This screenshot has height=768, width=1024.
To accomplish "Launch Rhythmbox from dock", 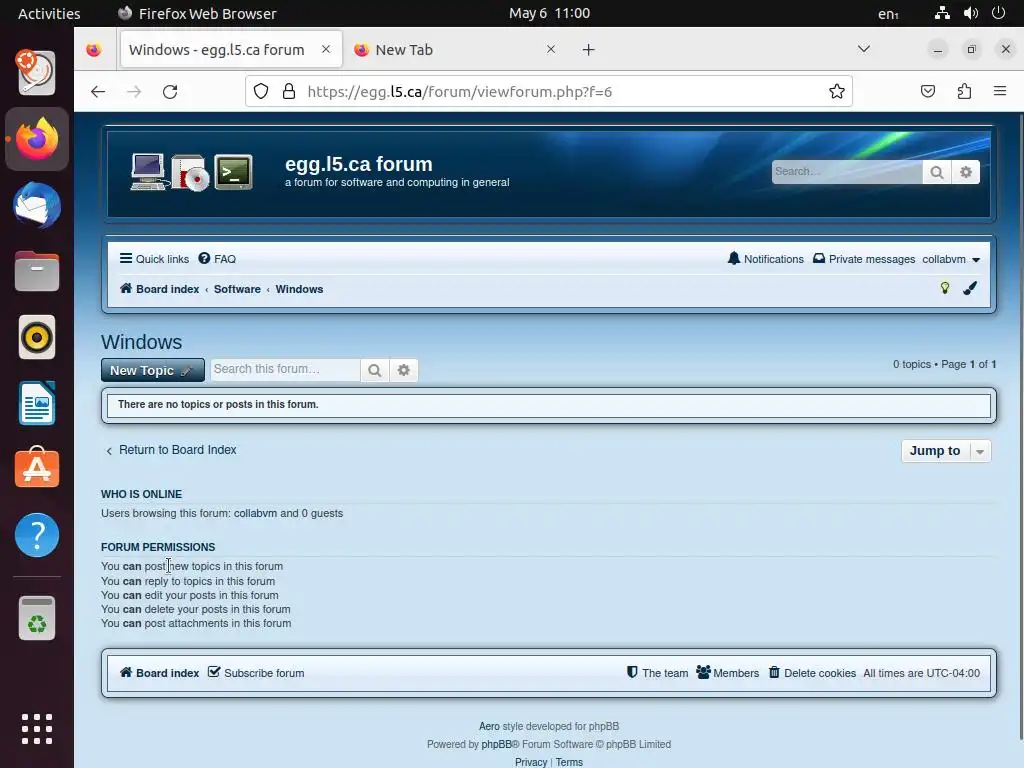I will 37,337.
